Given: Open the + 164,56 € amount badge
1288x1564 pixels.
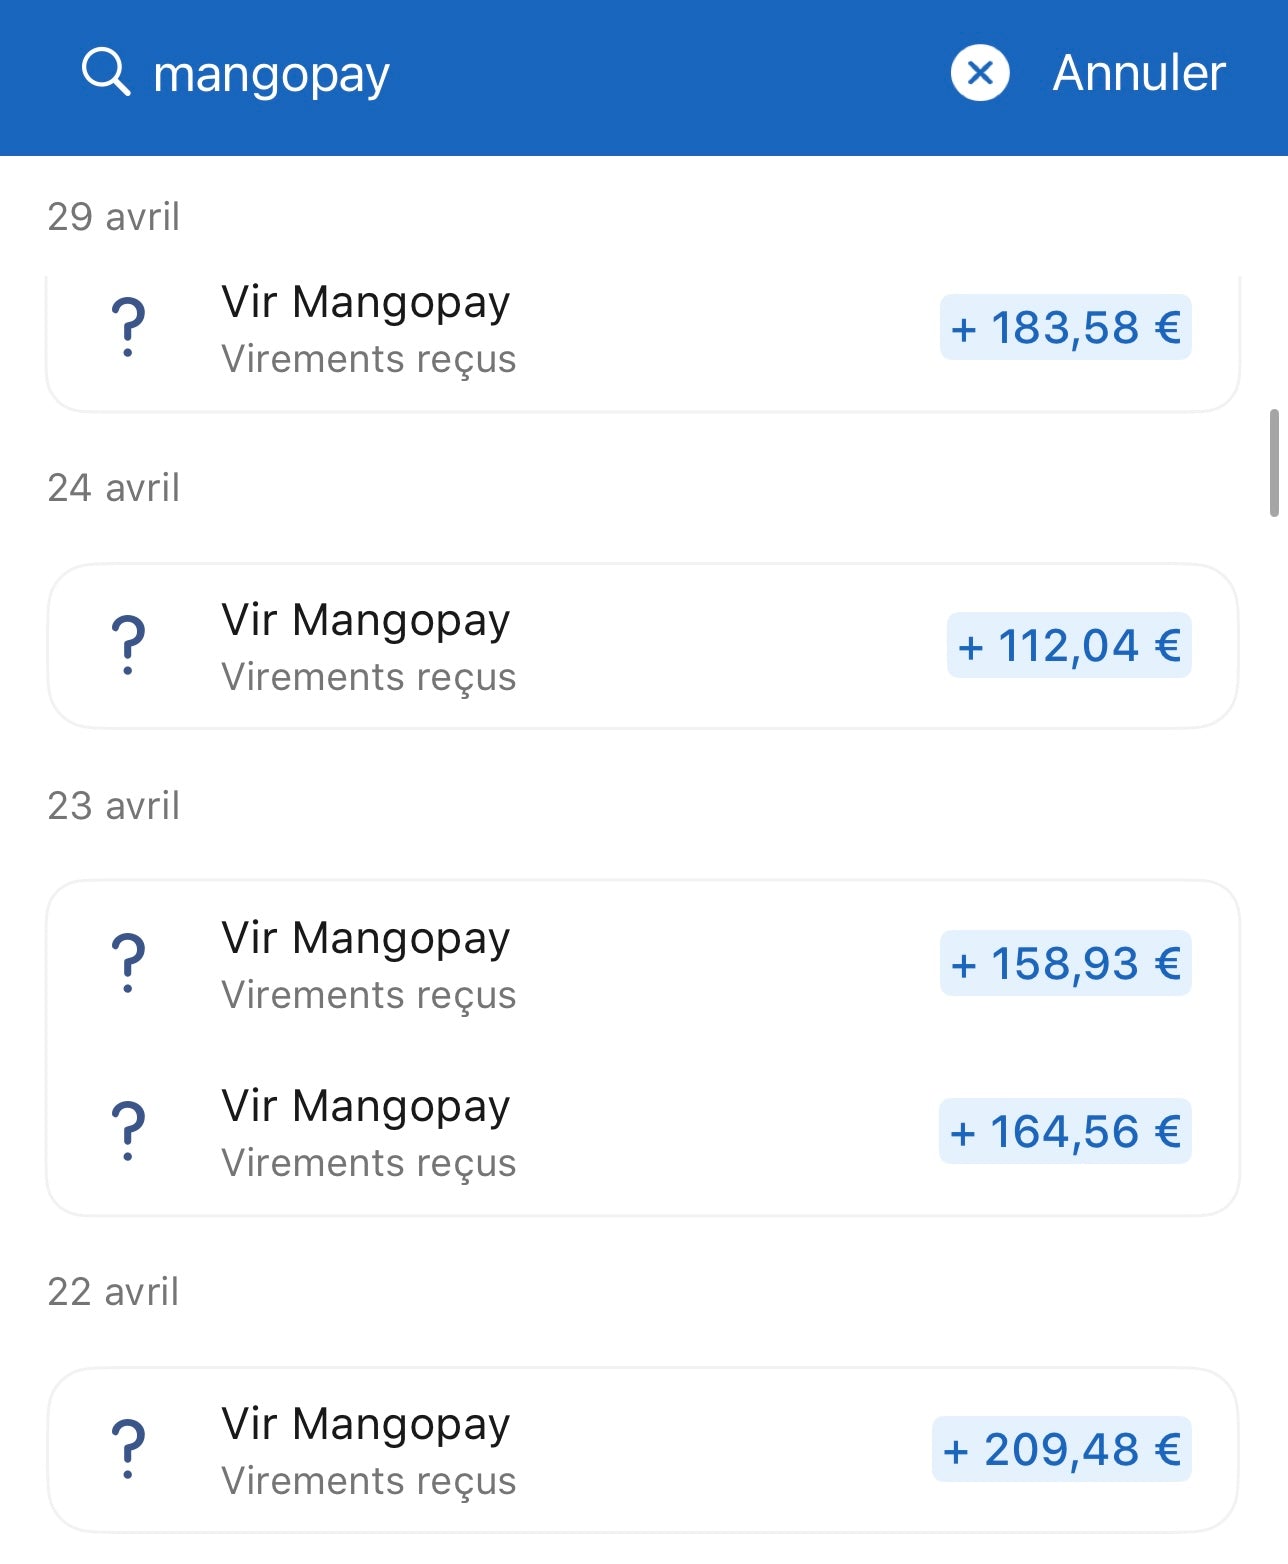Looking at the screenshot, I should 1065,1132.
